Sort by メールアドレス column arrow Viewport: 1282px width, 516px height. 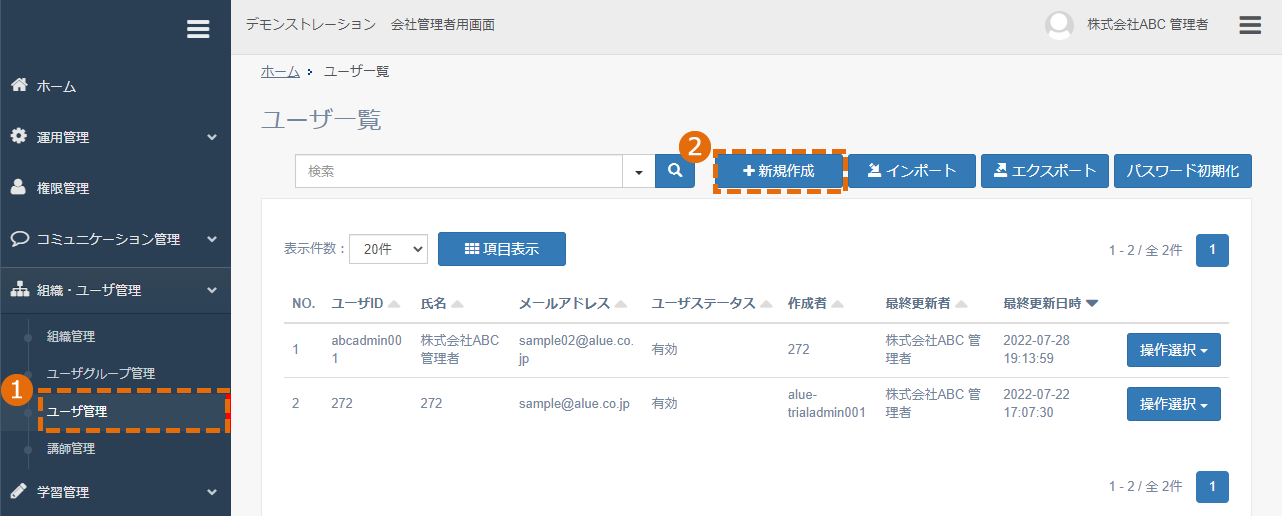click(x=621, y=304)
